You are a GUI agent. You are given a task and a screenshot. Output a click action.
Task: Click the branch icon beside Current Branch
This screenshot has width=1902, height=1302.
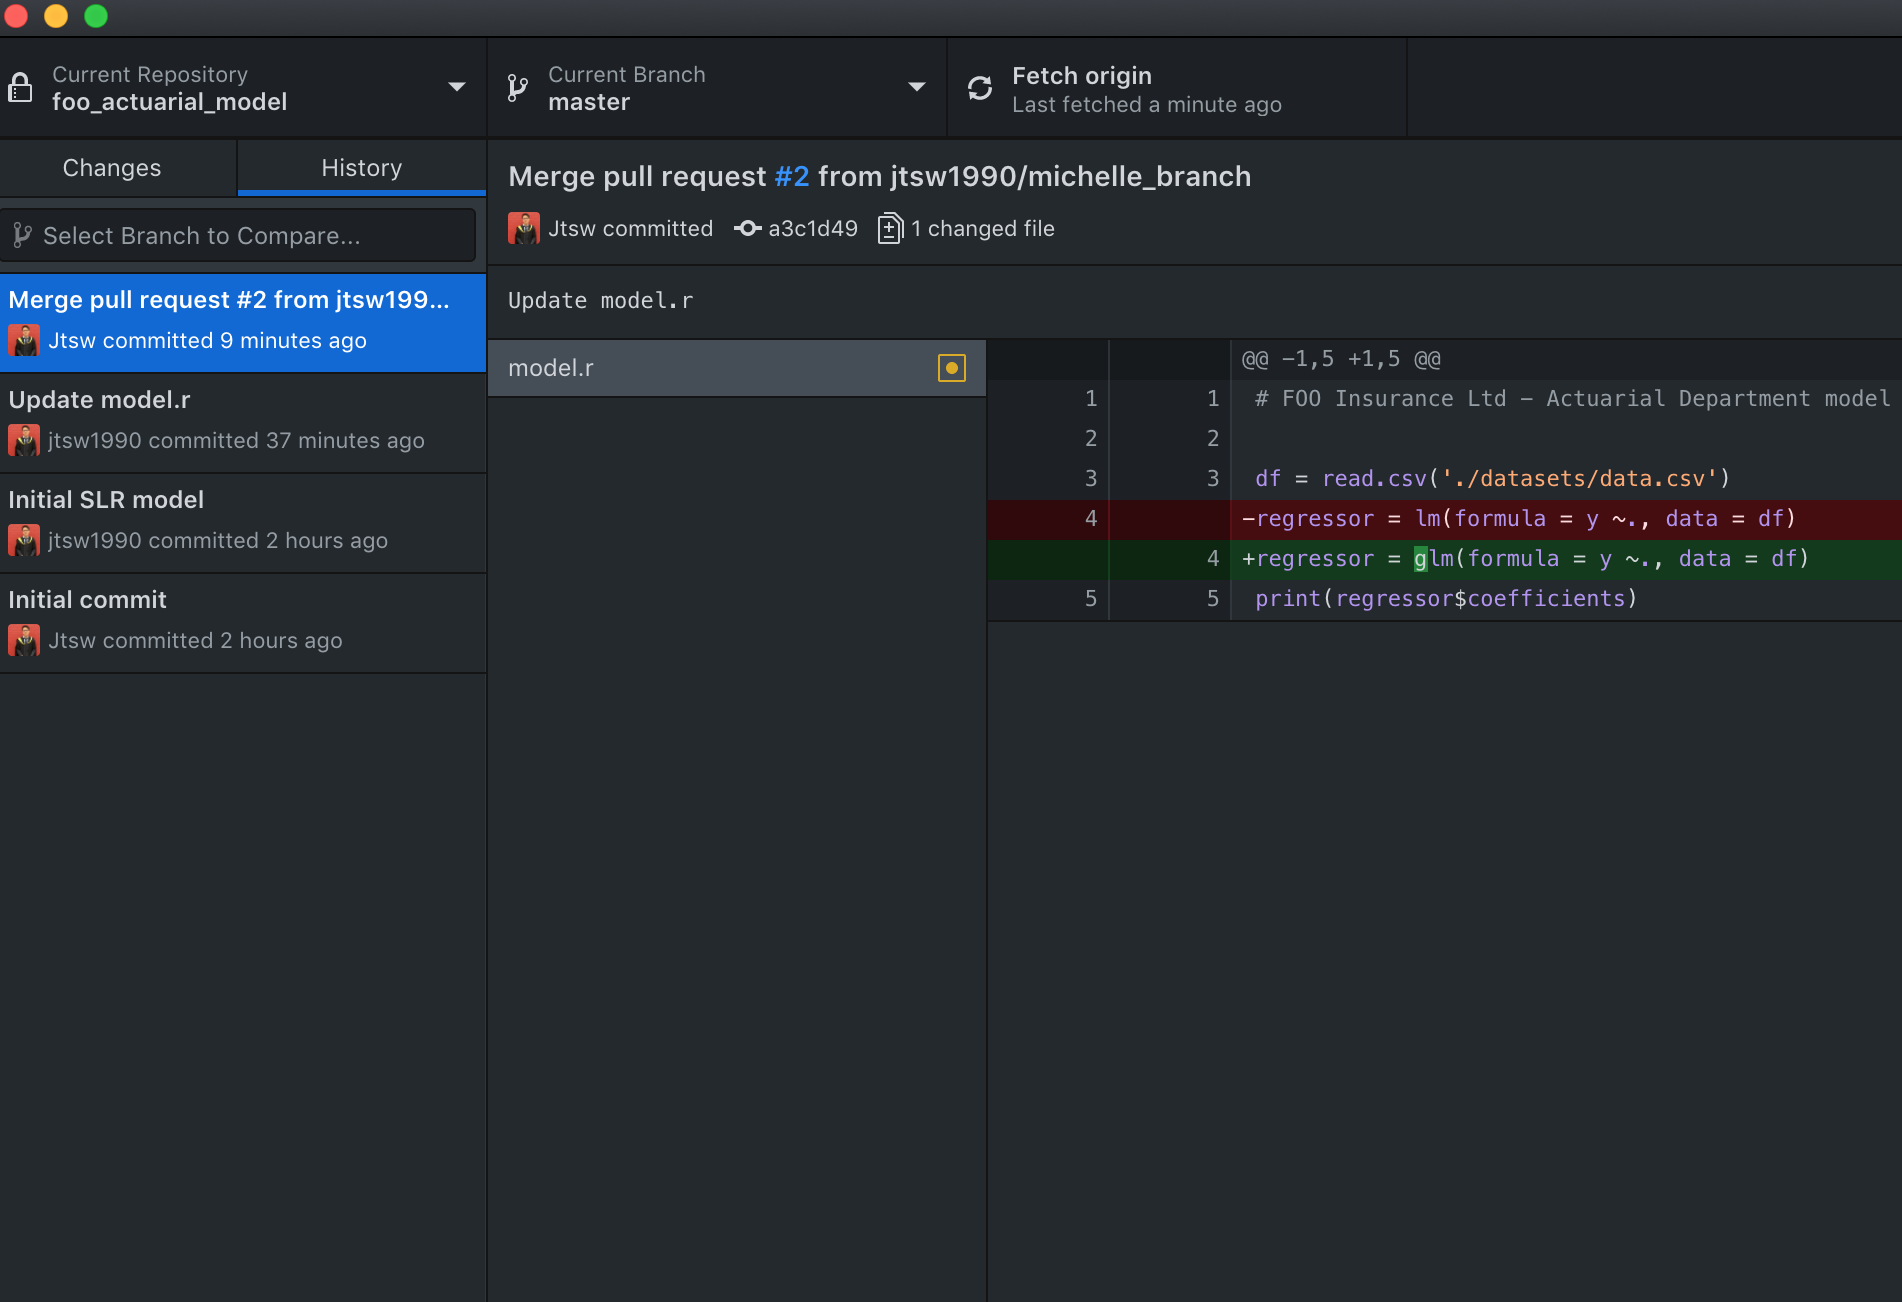coord(517,87)
